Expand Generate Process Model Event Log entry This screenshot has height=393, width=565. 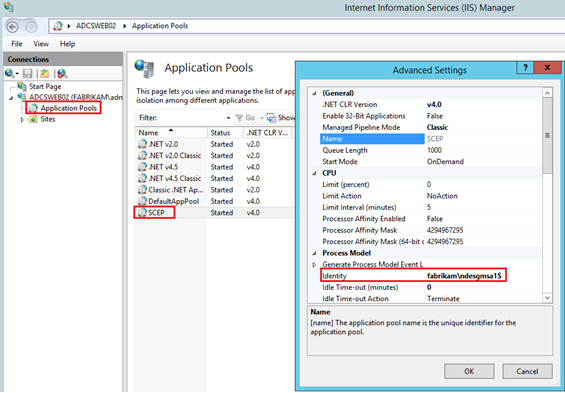click(x=314, y=264)
